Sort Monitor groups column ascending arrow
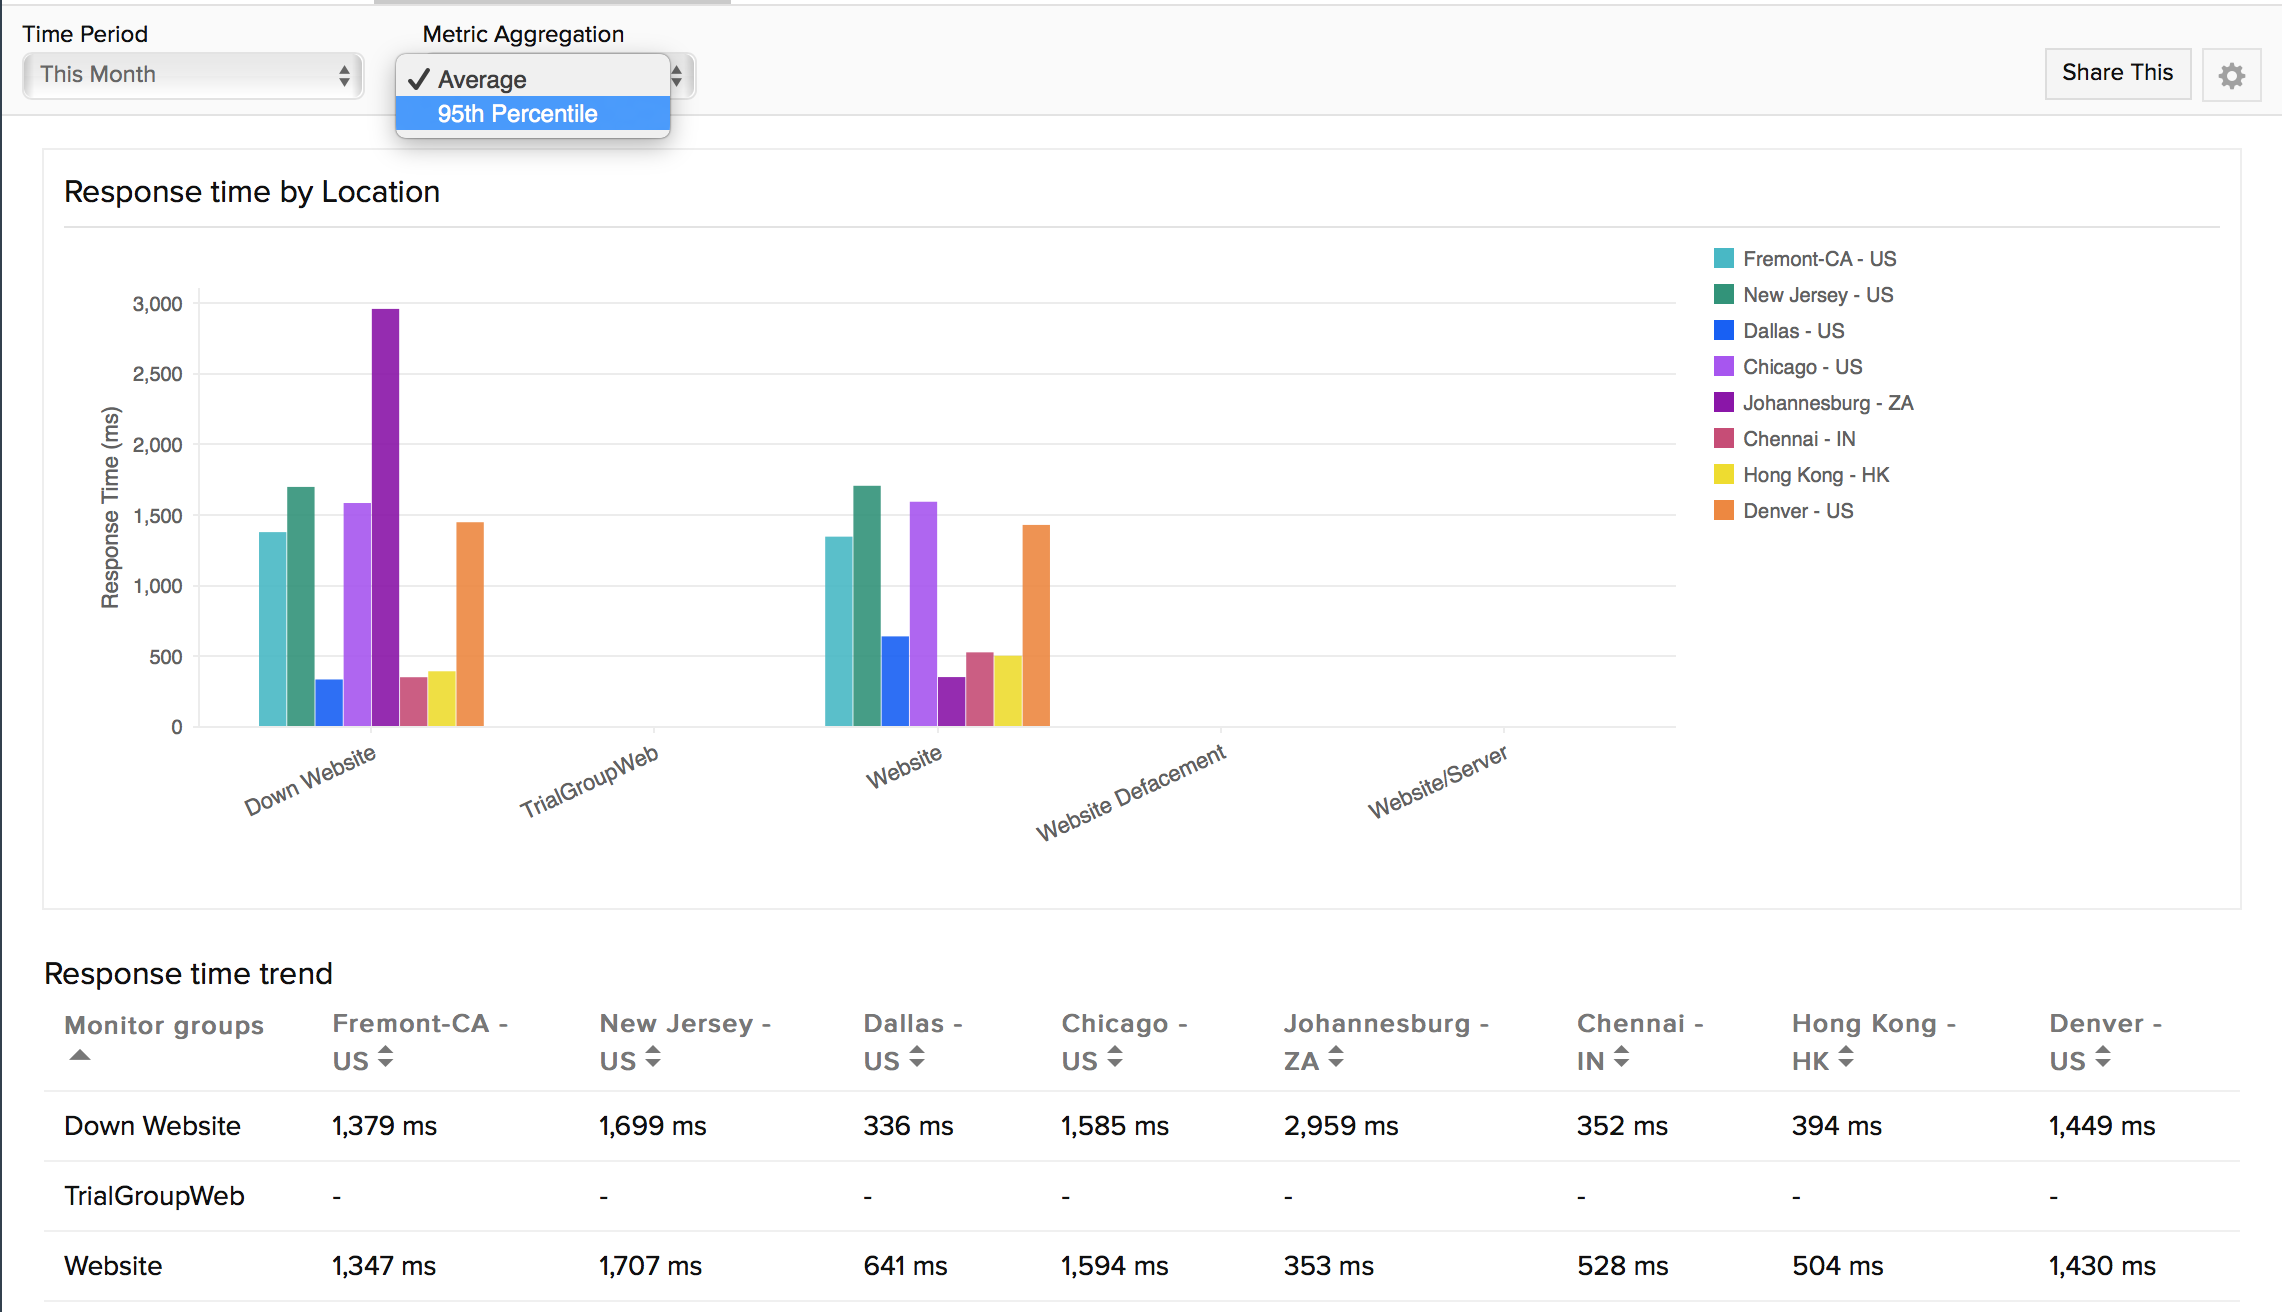This screenshot has height=1312, width=2282. pos(80,1055)
